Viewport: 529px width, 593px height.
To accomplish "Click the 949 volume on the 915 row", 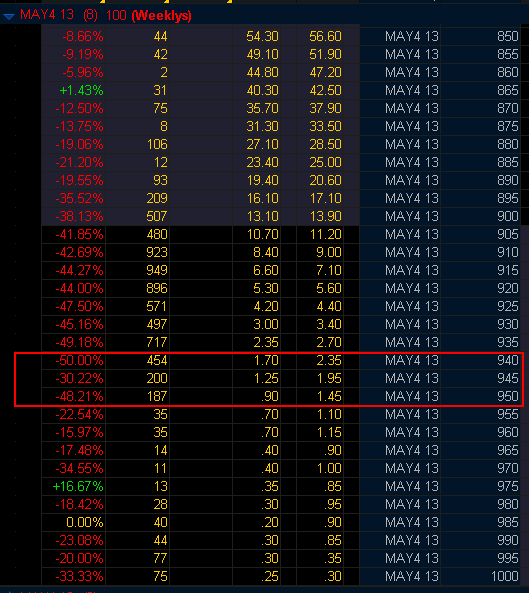I will coord(157,270).
